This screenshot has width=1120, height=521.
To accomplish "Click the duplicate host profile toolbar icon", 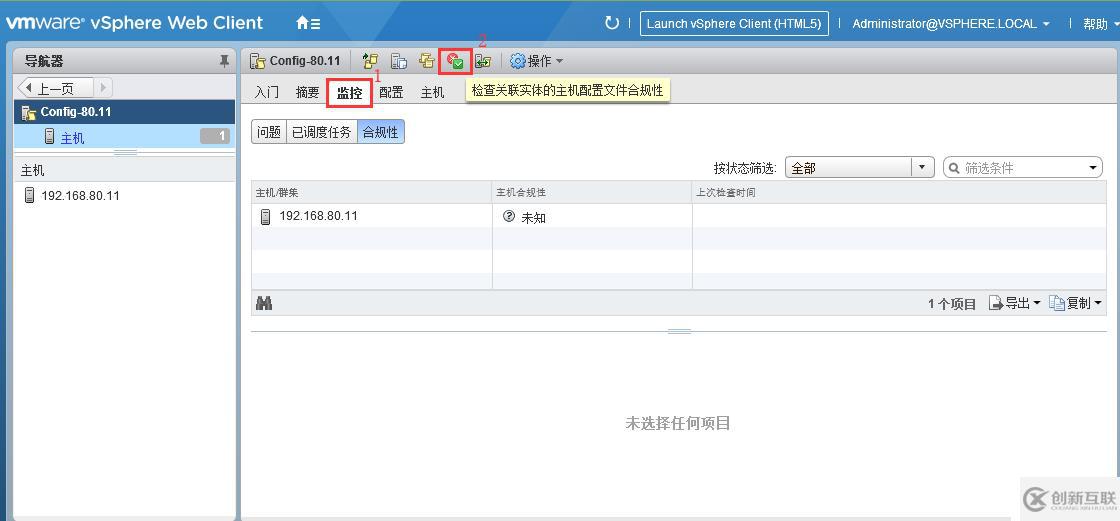I will pyautogui.click(x=427, y=61).
